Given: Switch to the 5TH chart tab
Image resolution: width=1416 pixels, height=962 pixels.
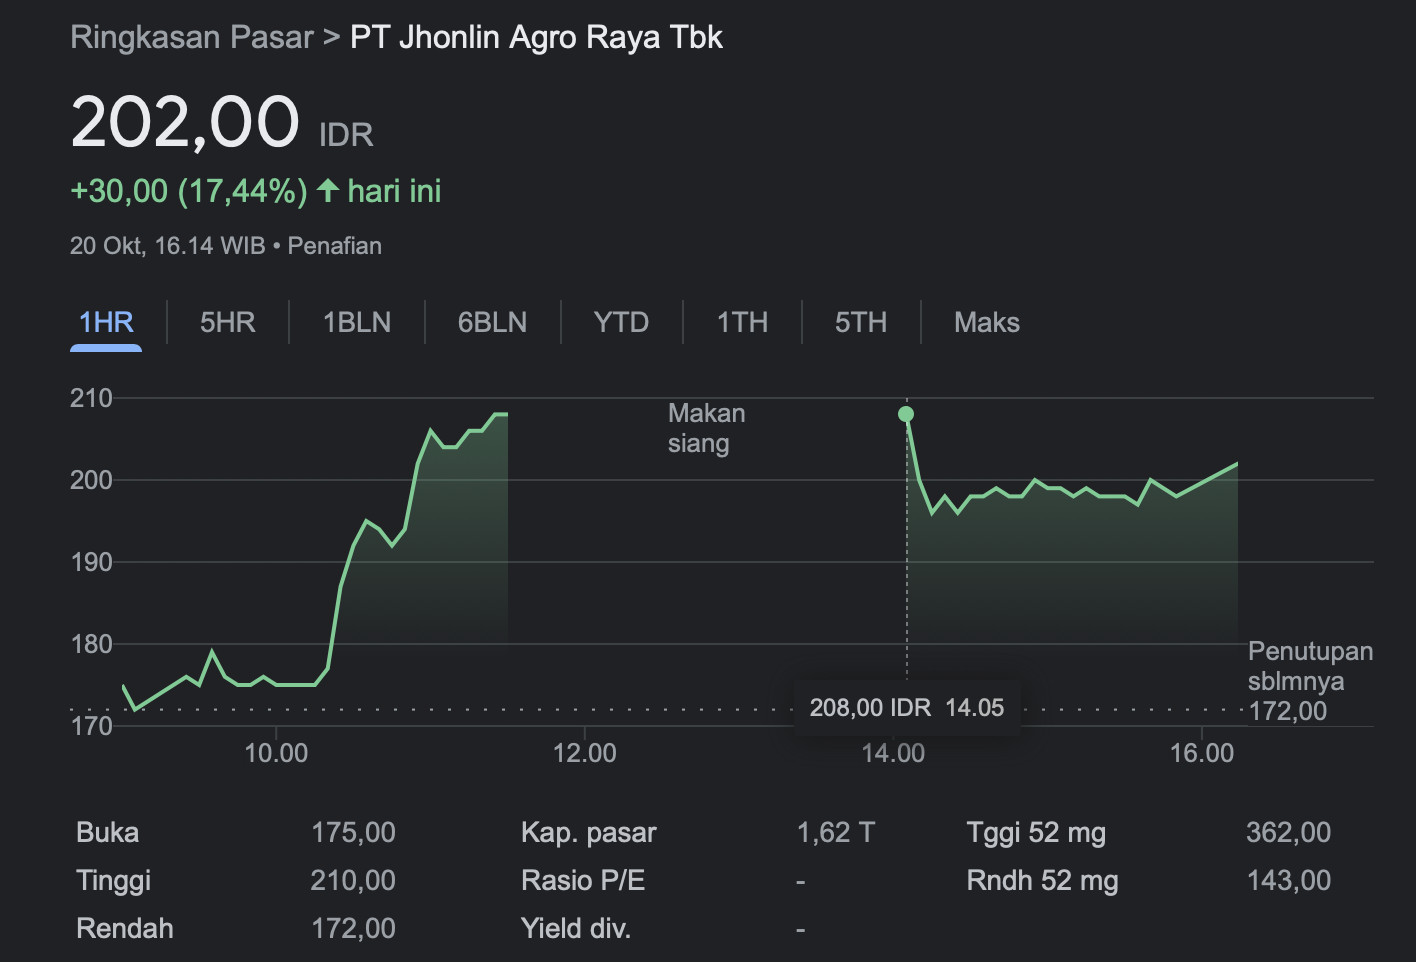Looking at the screenshot, I should point(860,322).
